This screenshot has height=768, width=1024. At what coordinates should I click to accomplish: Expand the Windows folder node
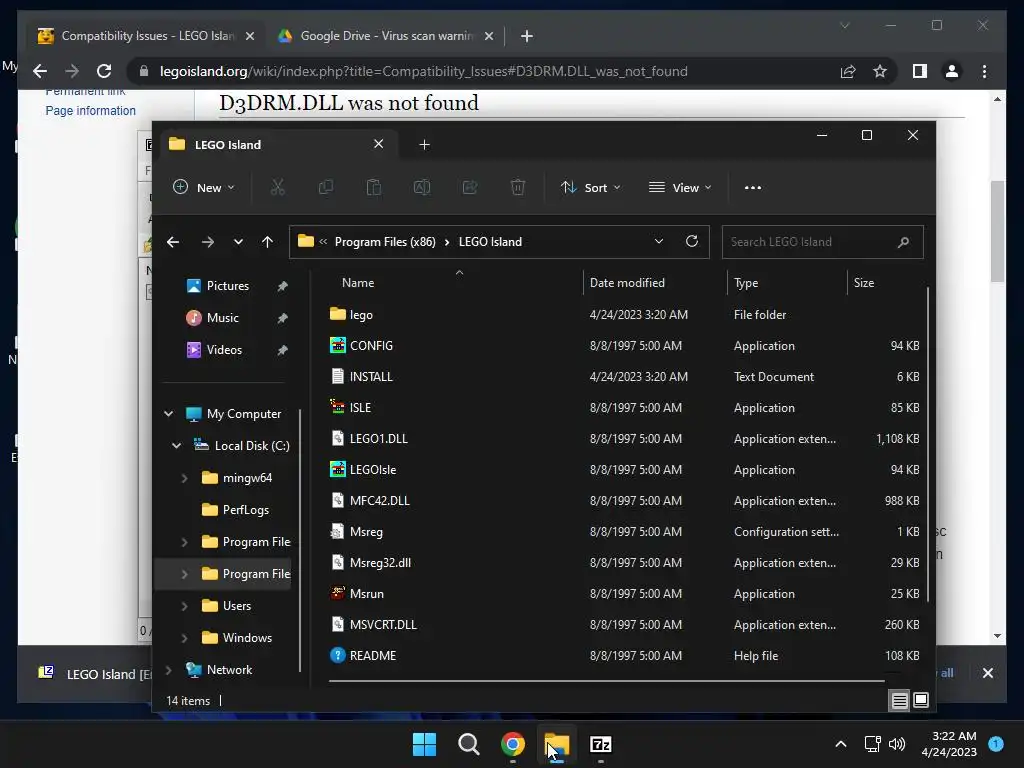pyautogui.click(x=184, y=638)
